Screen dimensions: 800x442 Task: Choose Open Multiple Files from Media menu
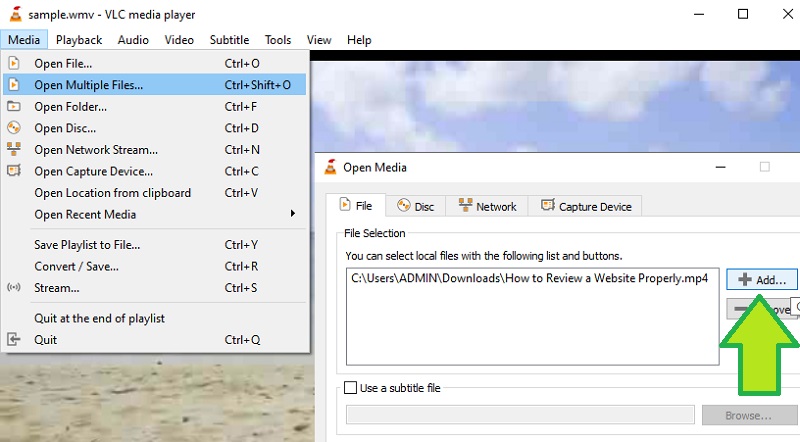[x=88, y=85]
